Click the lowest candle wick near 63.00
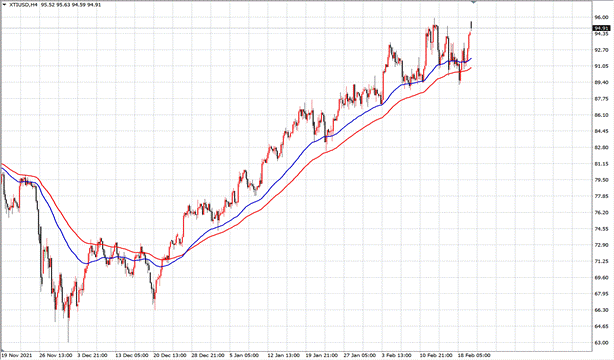 point(68,331)
